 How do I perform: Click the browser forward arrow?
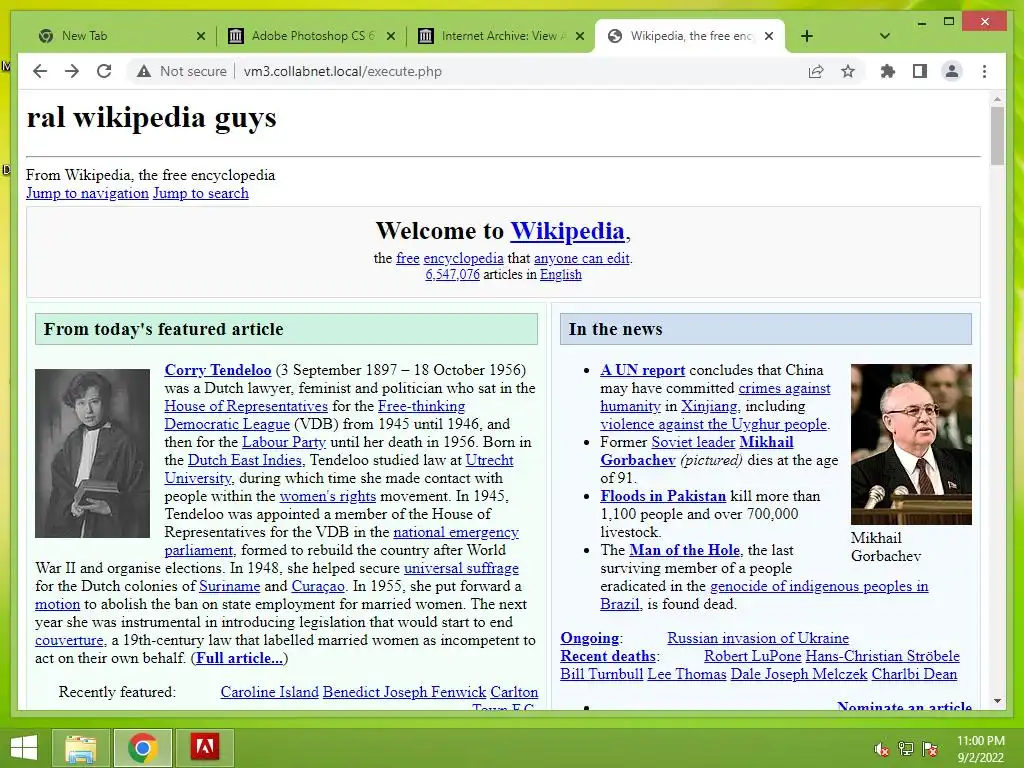pos(72,71)
